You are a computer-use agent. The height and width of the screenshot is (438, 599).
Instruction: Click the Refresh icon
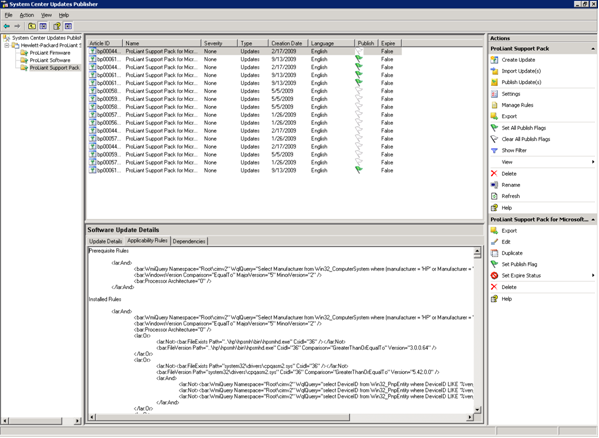coord(494,196)
